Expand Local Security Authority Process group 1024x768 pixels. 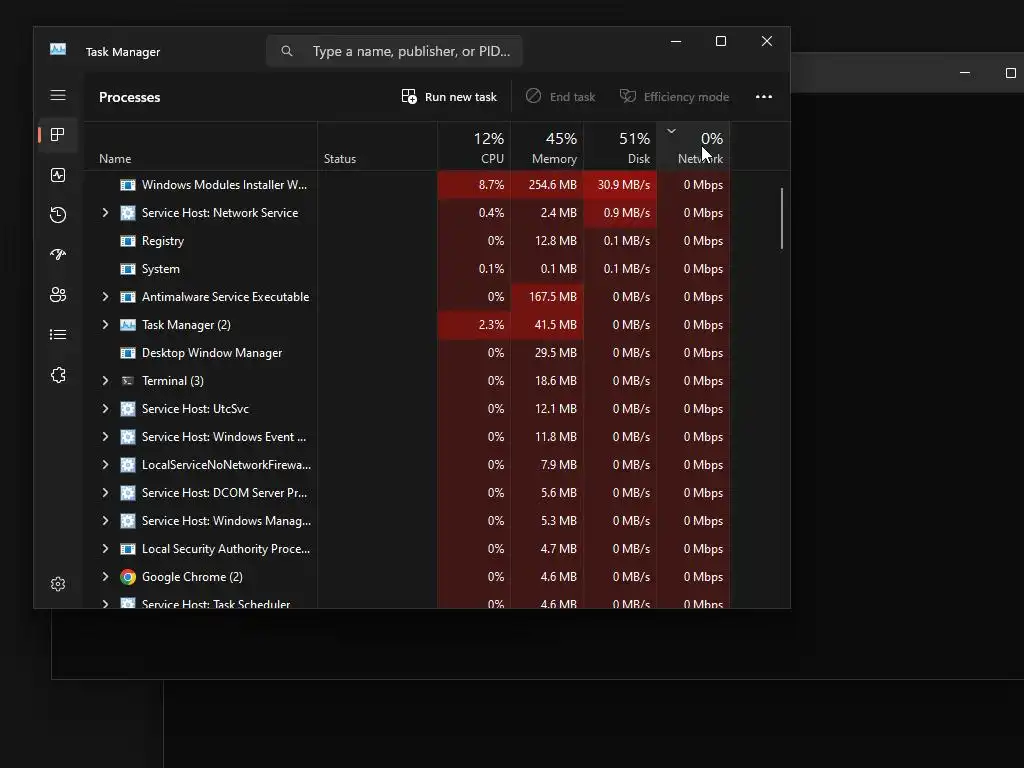point(105,549)
